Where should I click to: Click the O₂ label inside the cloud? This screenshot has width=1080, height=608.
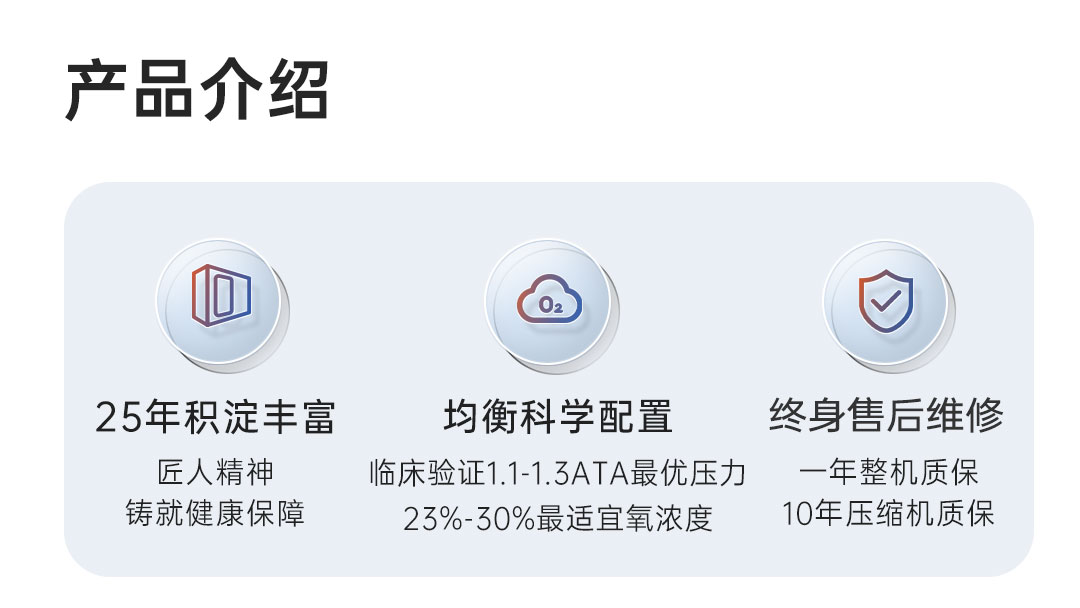pyautogui.click(x=549, y=304)
